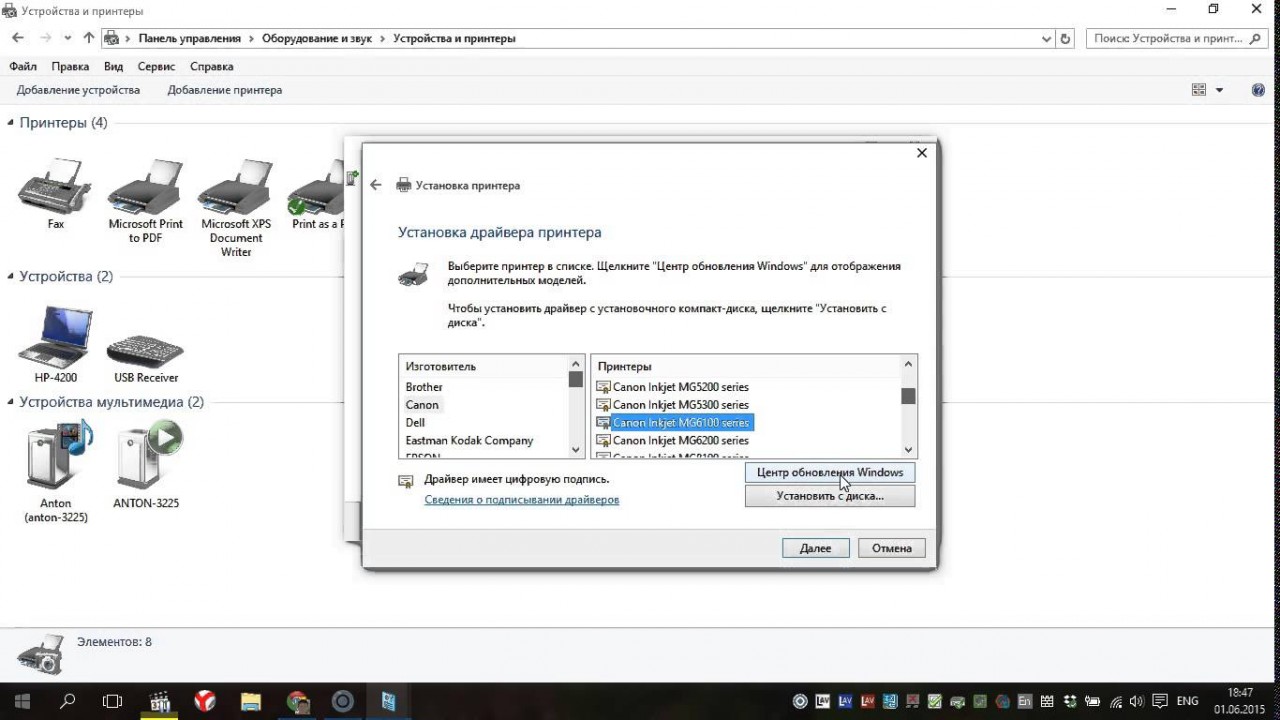
Task: Collapse the Устройства мультимедиа group
Action: [11, 403]
